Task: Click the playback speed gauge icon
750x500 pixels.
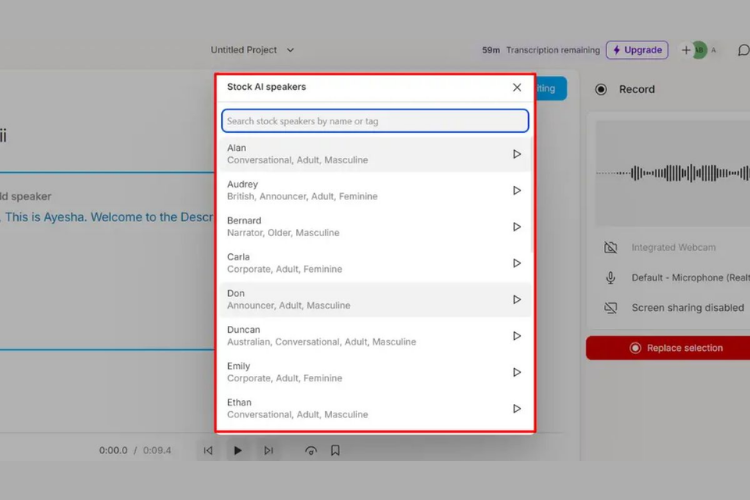Action: 311,450
